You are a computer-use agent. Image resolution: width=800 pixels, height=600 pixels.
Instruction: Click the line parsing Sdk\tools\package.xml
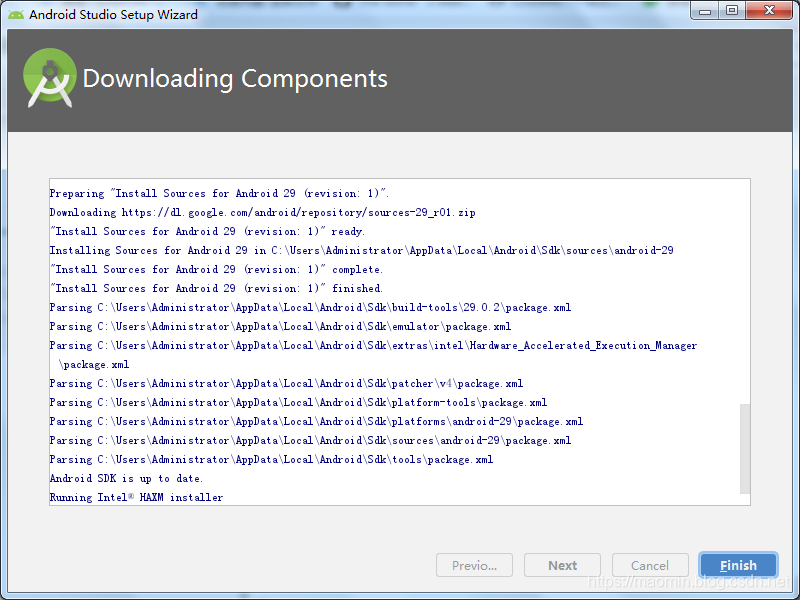tap(271, 460)
